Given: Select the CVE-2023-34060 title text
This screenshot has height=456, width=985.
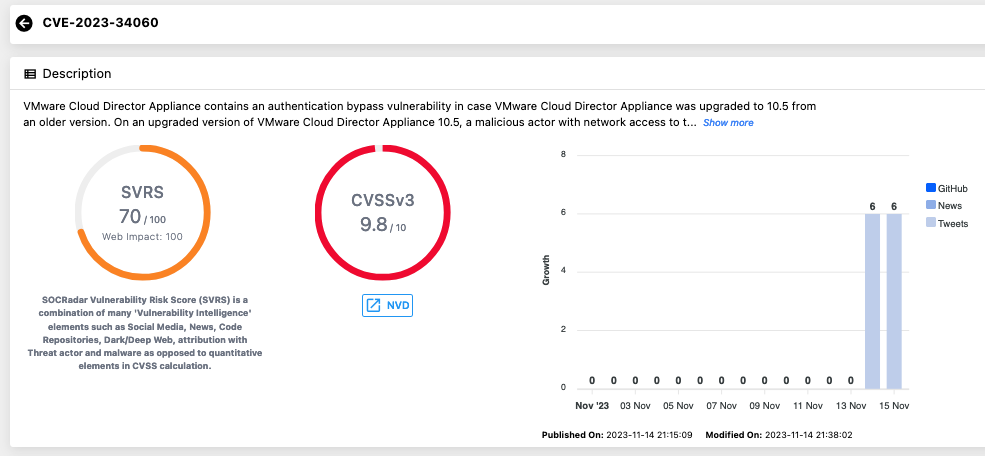Looking at the screenshot, I should click(101, 23).
